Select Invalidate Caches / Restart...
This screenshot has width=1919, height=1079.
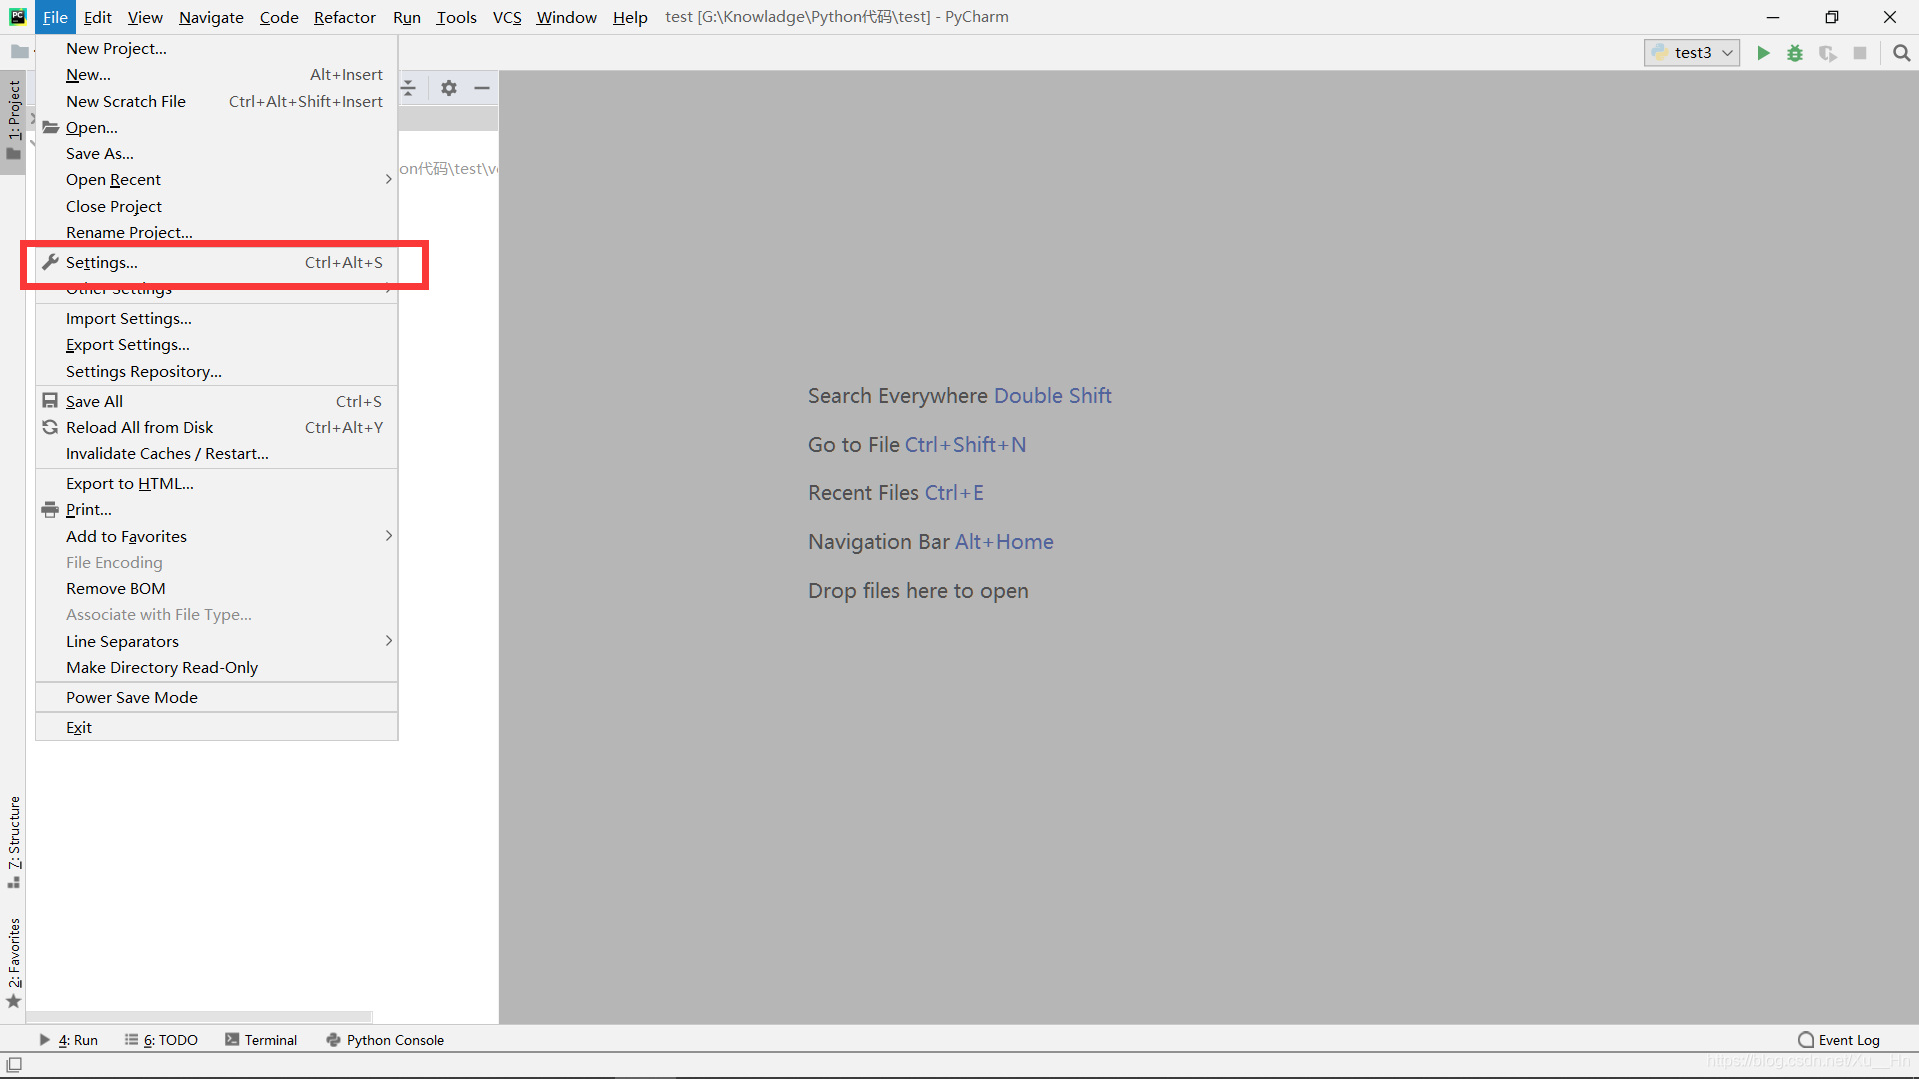pyautogui.click(x=216, y=454)
